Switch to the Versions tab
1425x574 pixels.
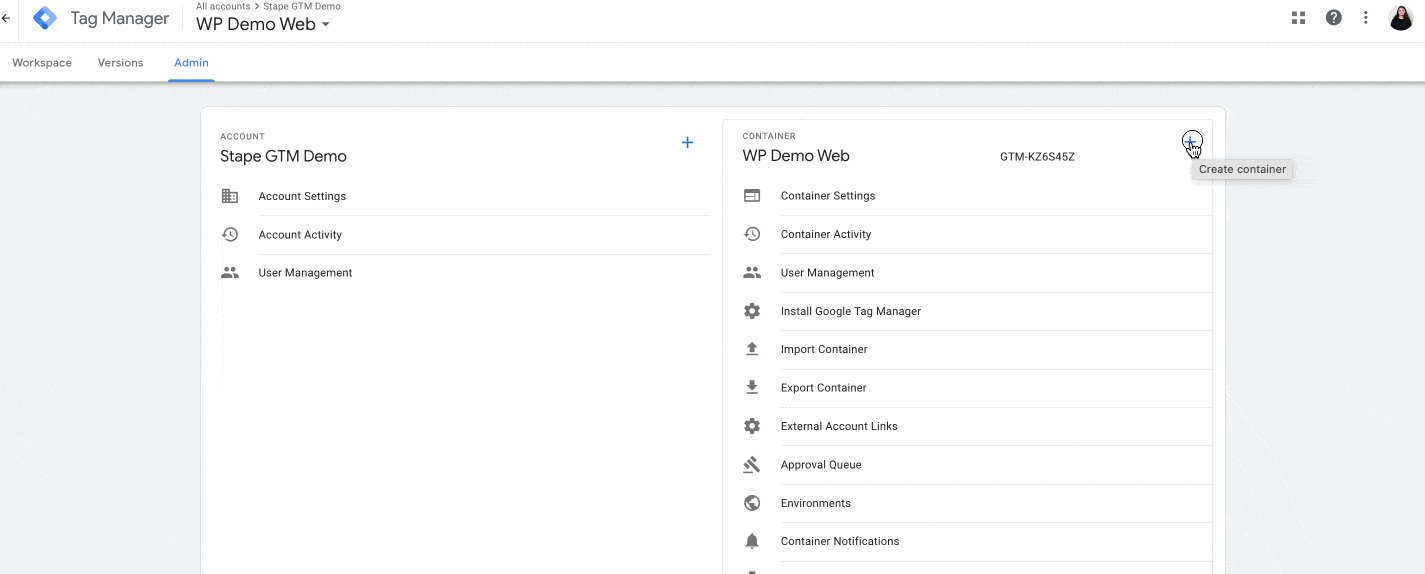[x=120, y=63]
